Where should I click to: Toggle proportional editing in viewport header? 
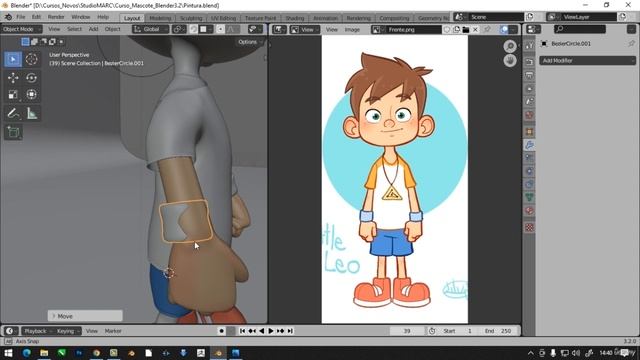(220, 29)
